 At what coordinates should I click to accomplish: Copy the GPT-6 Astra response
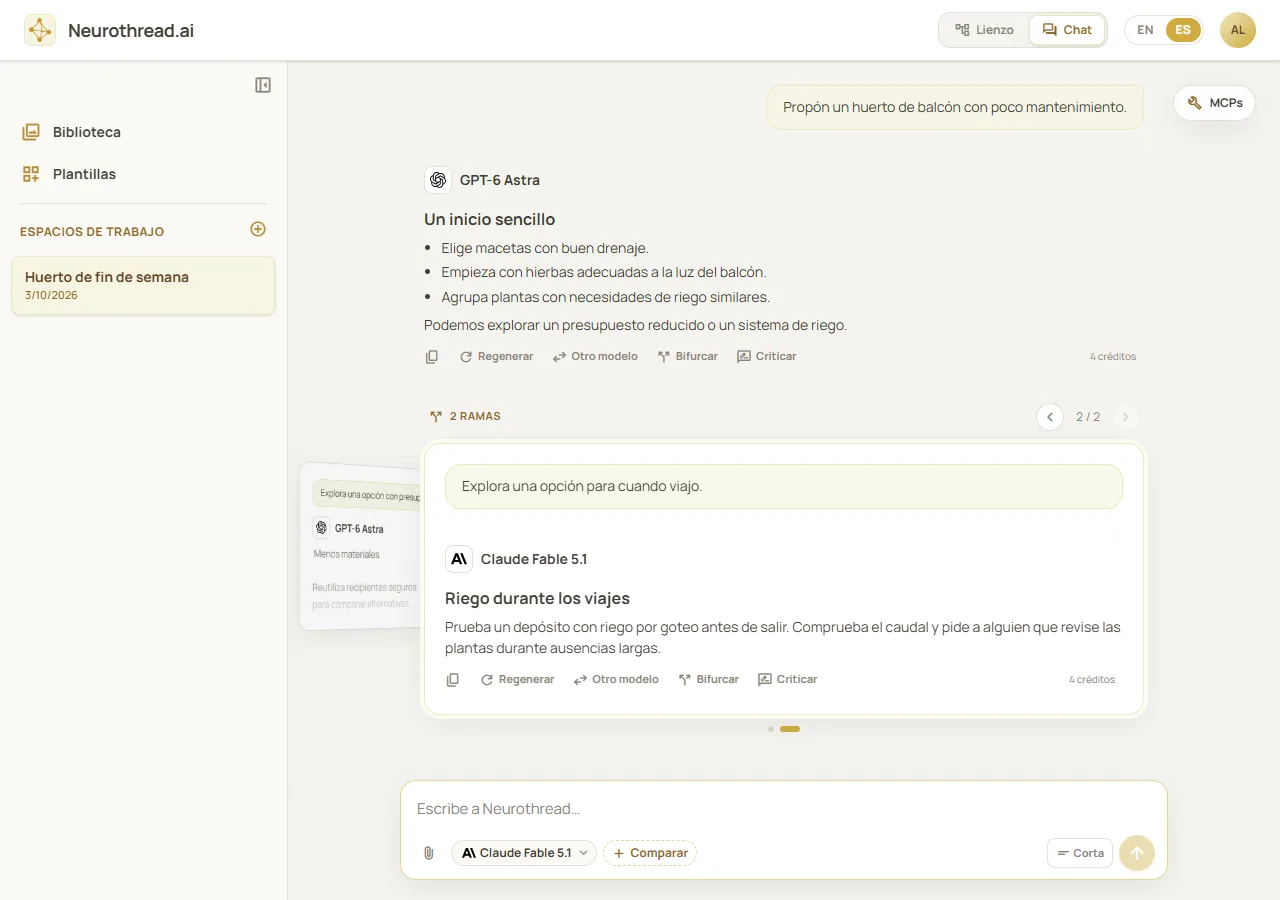[432, 356]
